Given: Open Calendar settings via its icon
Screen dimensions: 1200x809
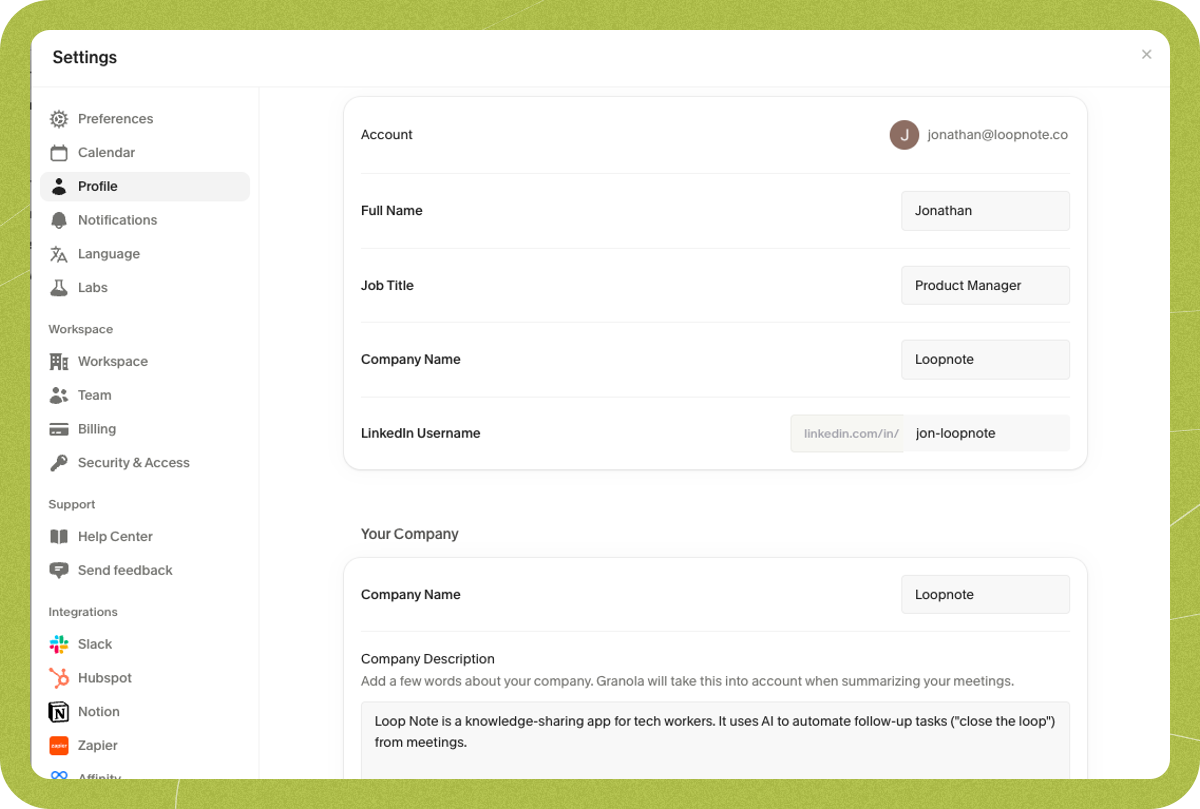Looking at the screenshot, I should (59, 153).
